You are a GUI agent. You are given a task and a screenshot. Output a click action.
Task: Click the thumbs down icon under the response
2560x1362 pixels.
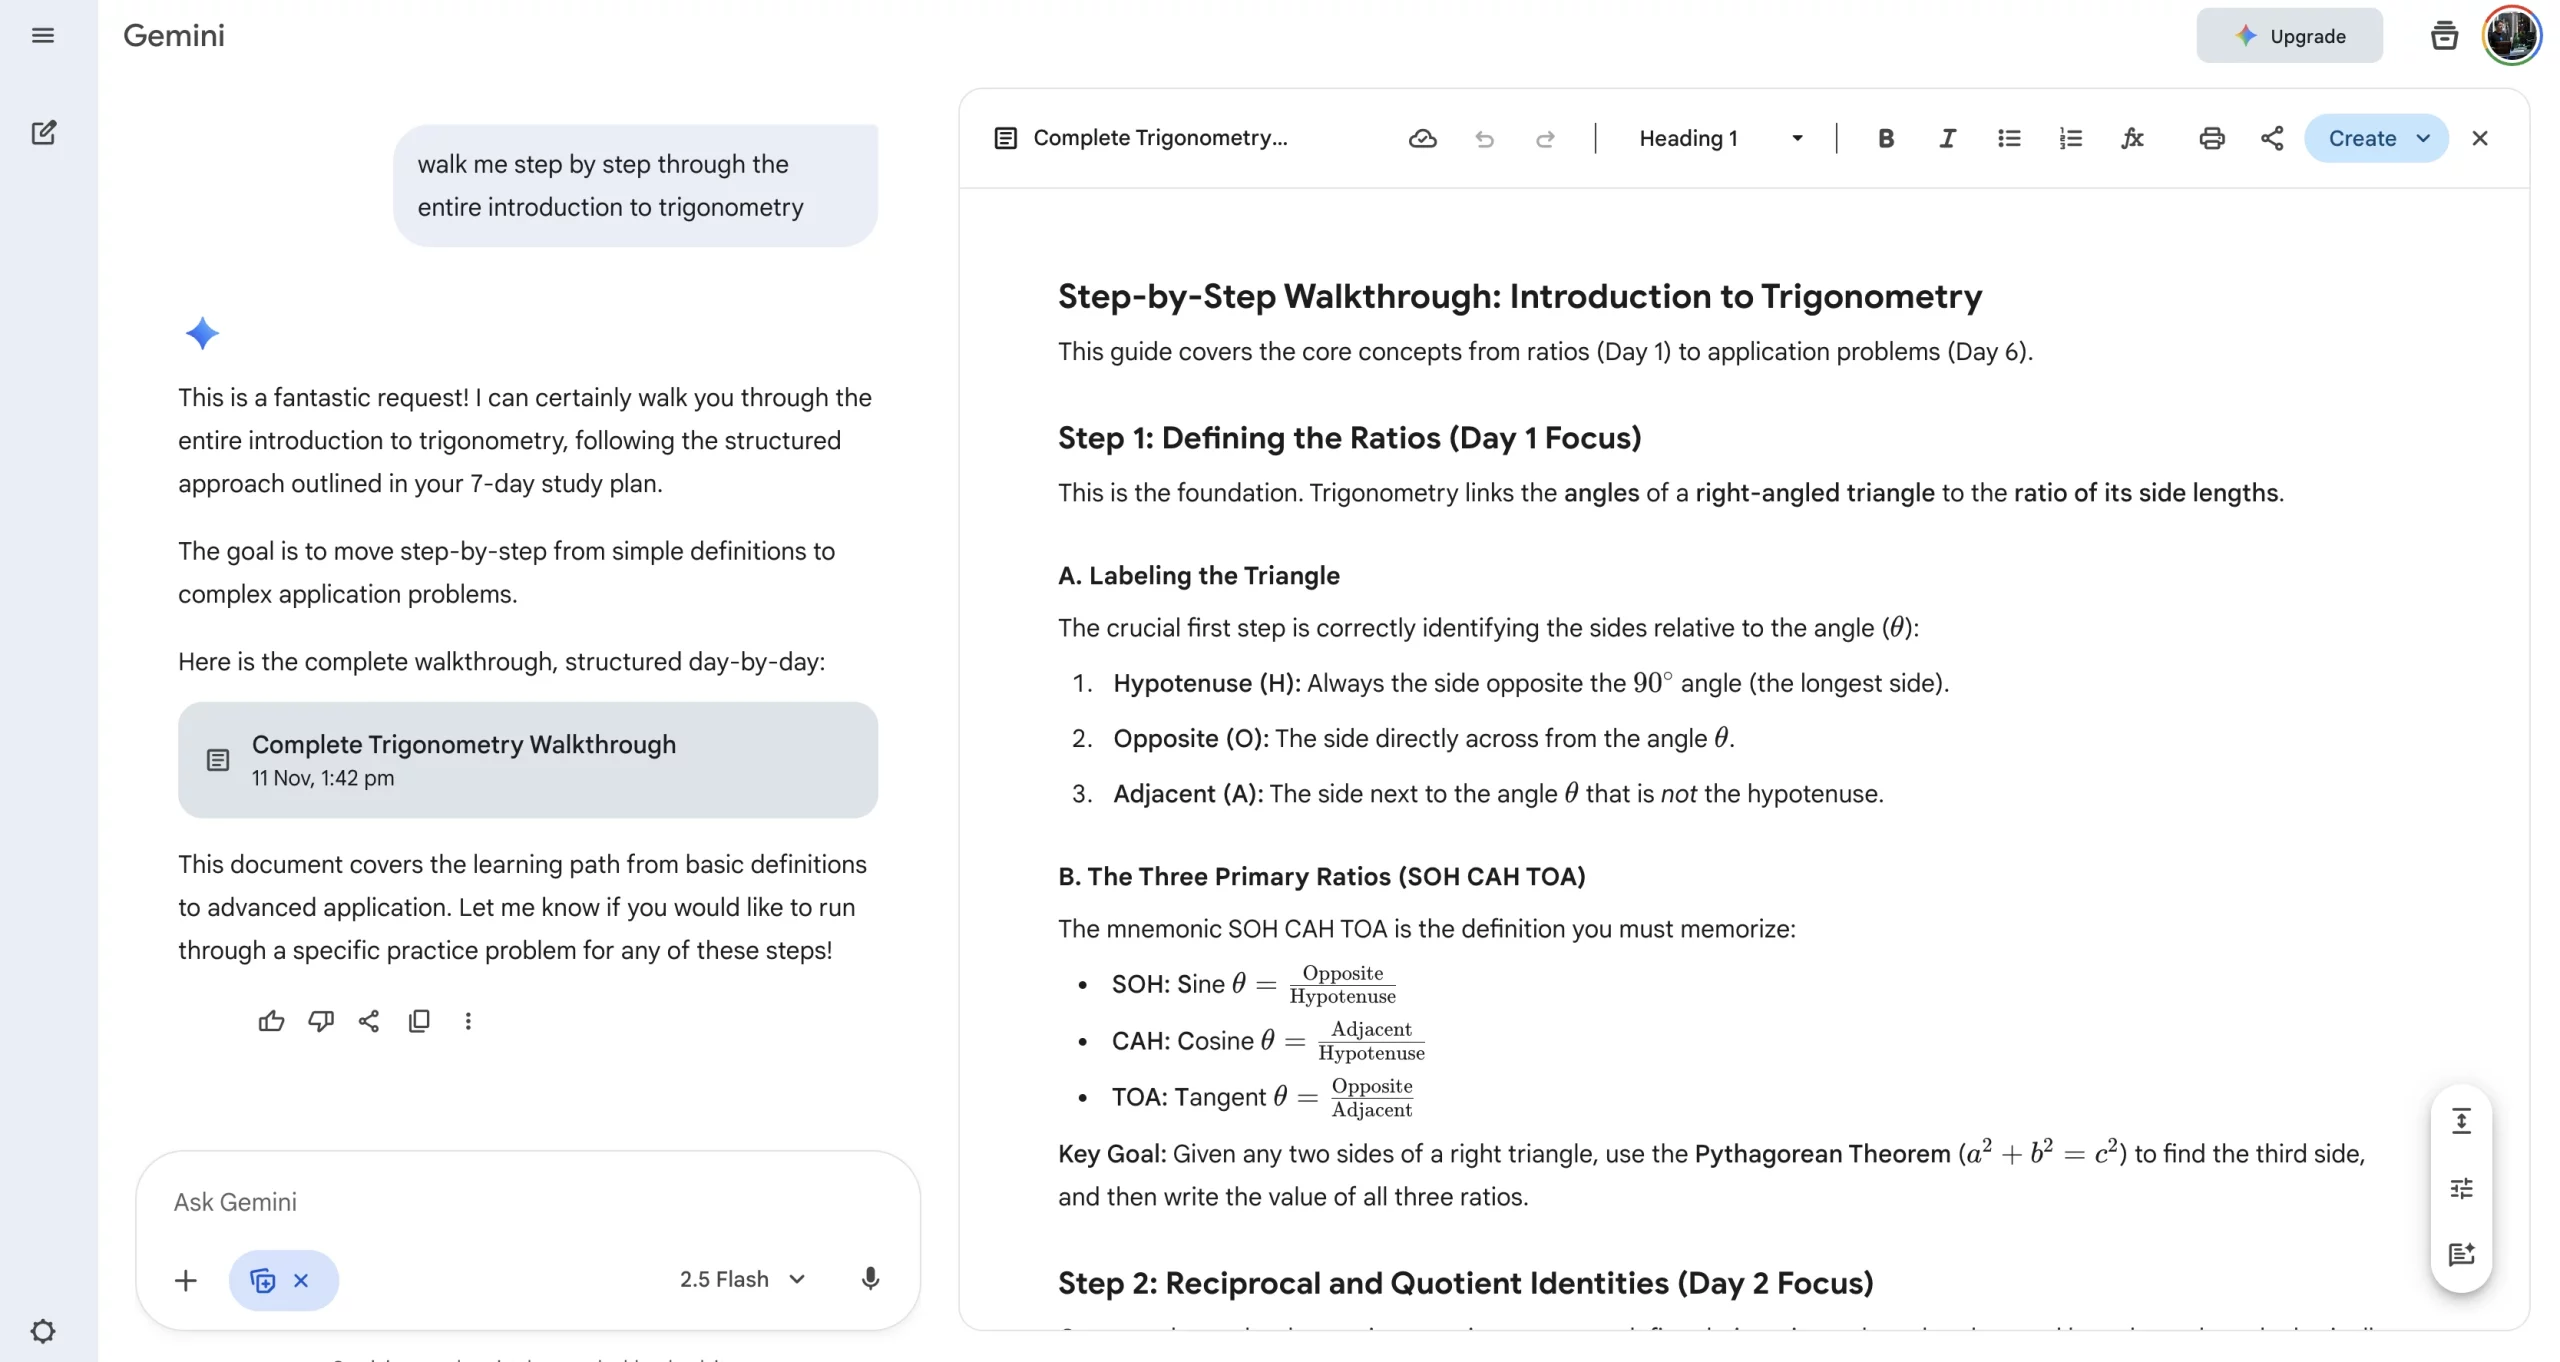coord(320,1021)
